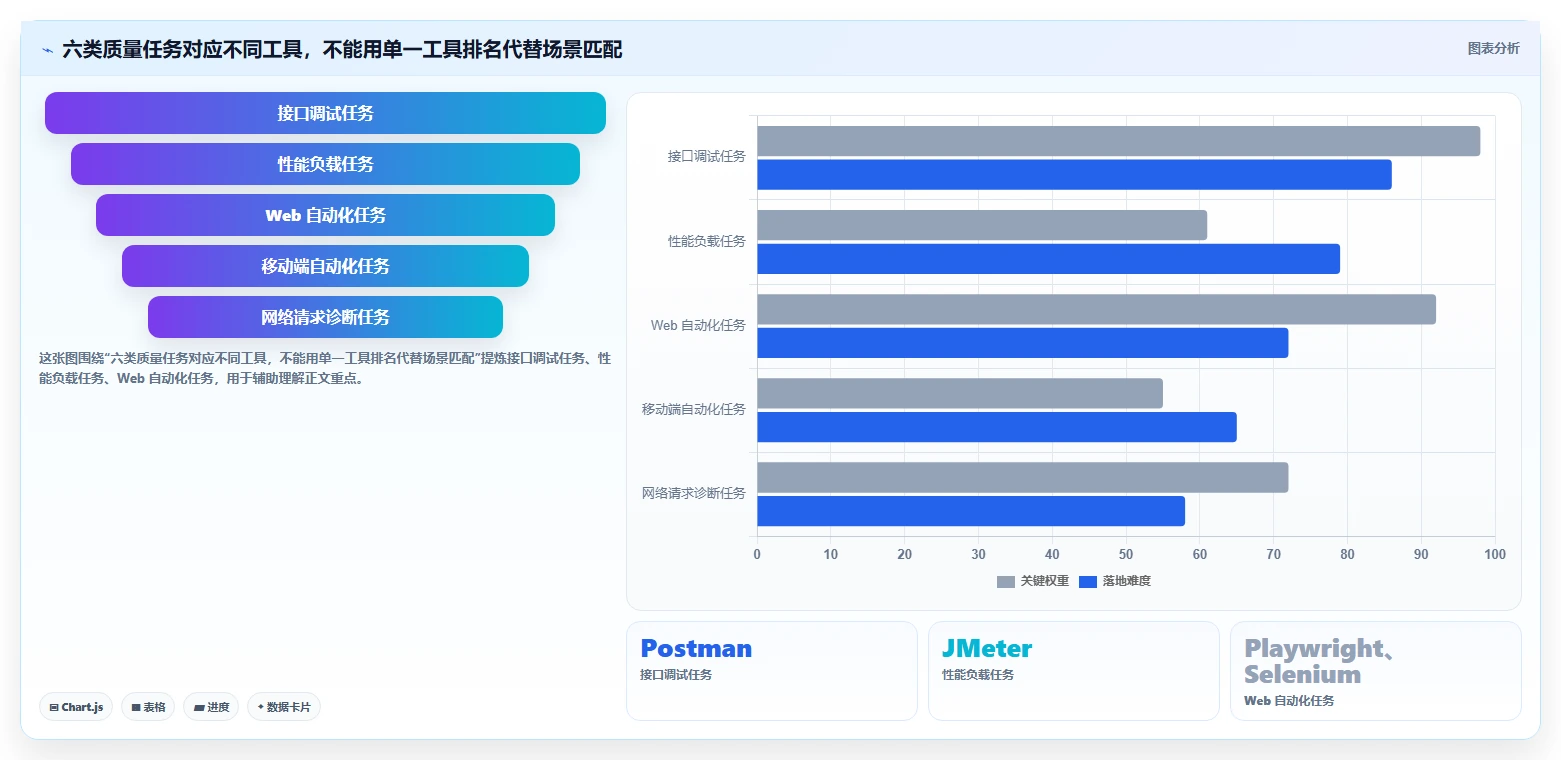Click the Chart.js tag chip

76,707
